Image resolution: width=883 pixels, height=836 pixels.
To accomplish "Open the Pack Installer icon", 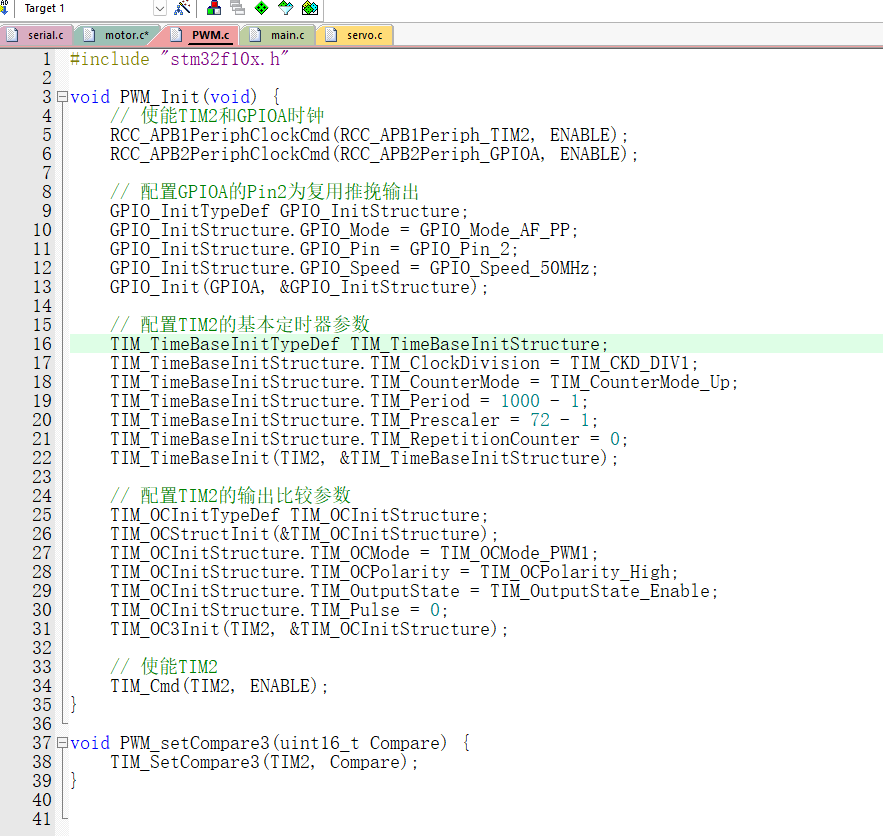I will (310, 8).
